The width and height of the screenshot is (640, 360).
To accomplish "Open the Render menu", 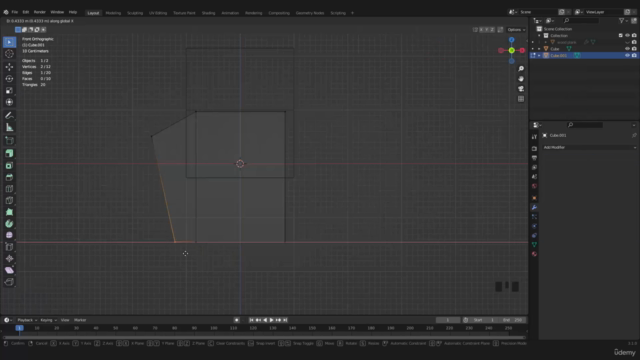I will [x=40, y=12].
